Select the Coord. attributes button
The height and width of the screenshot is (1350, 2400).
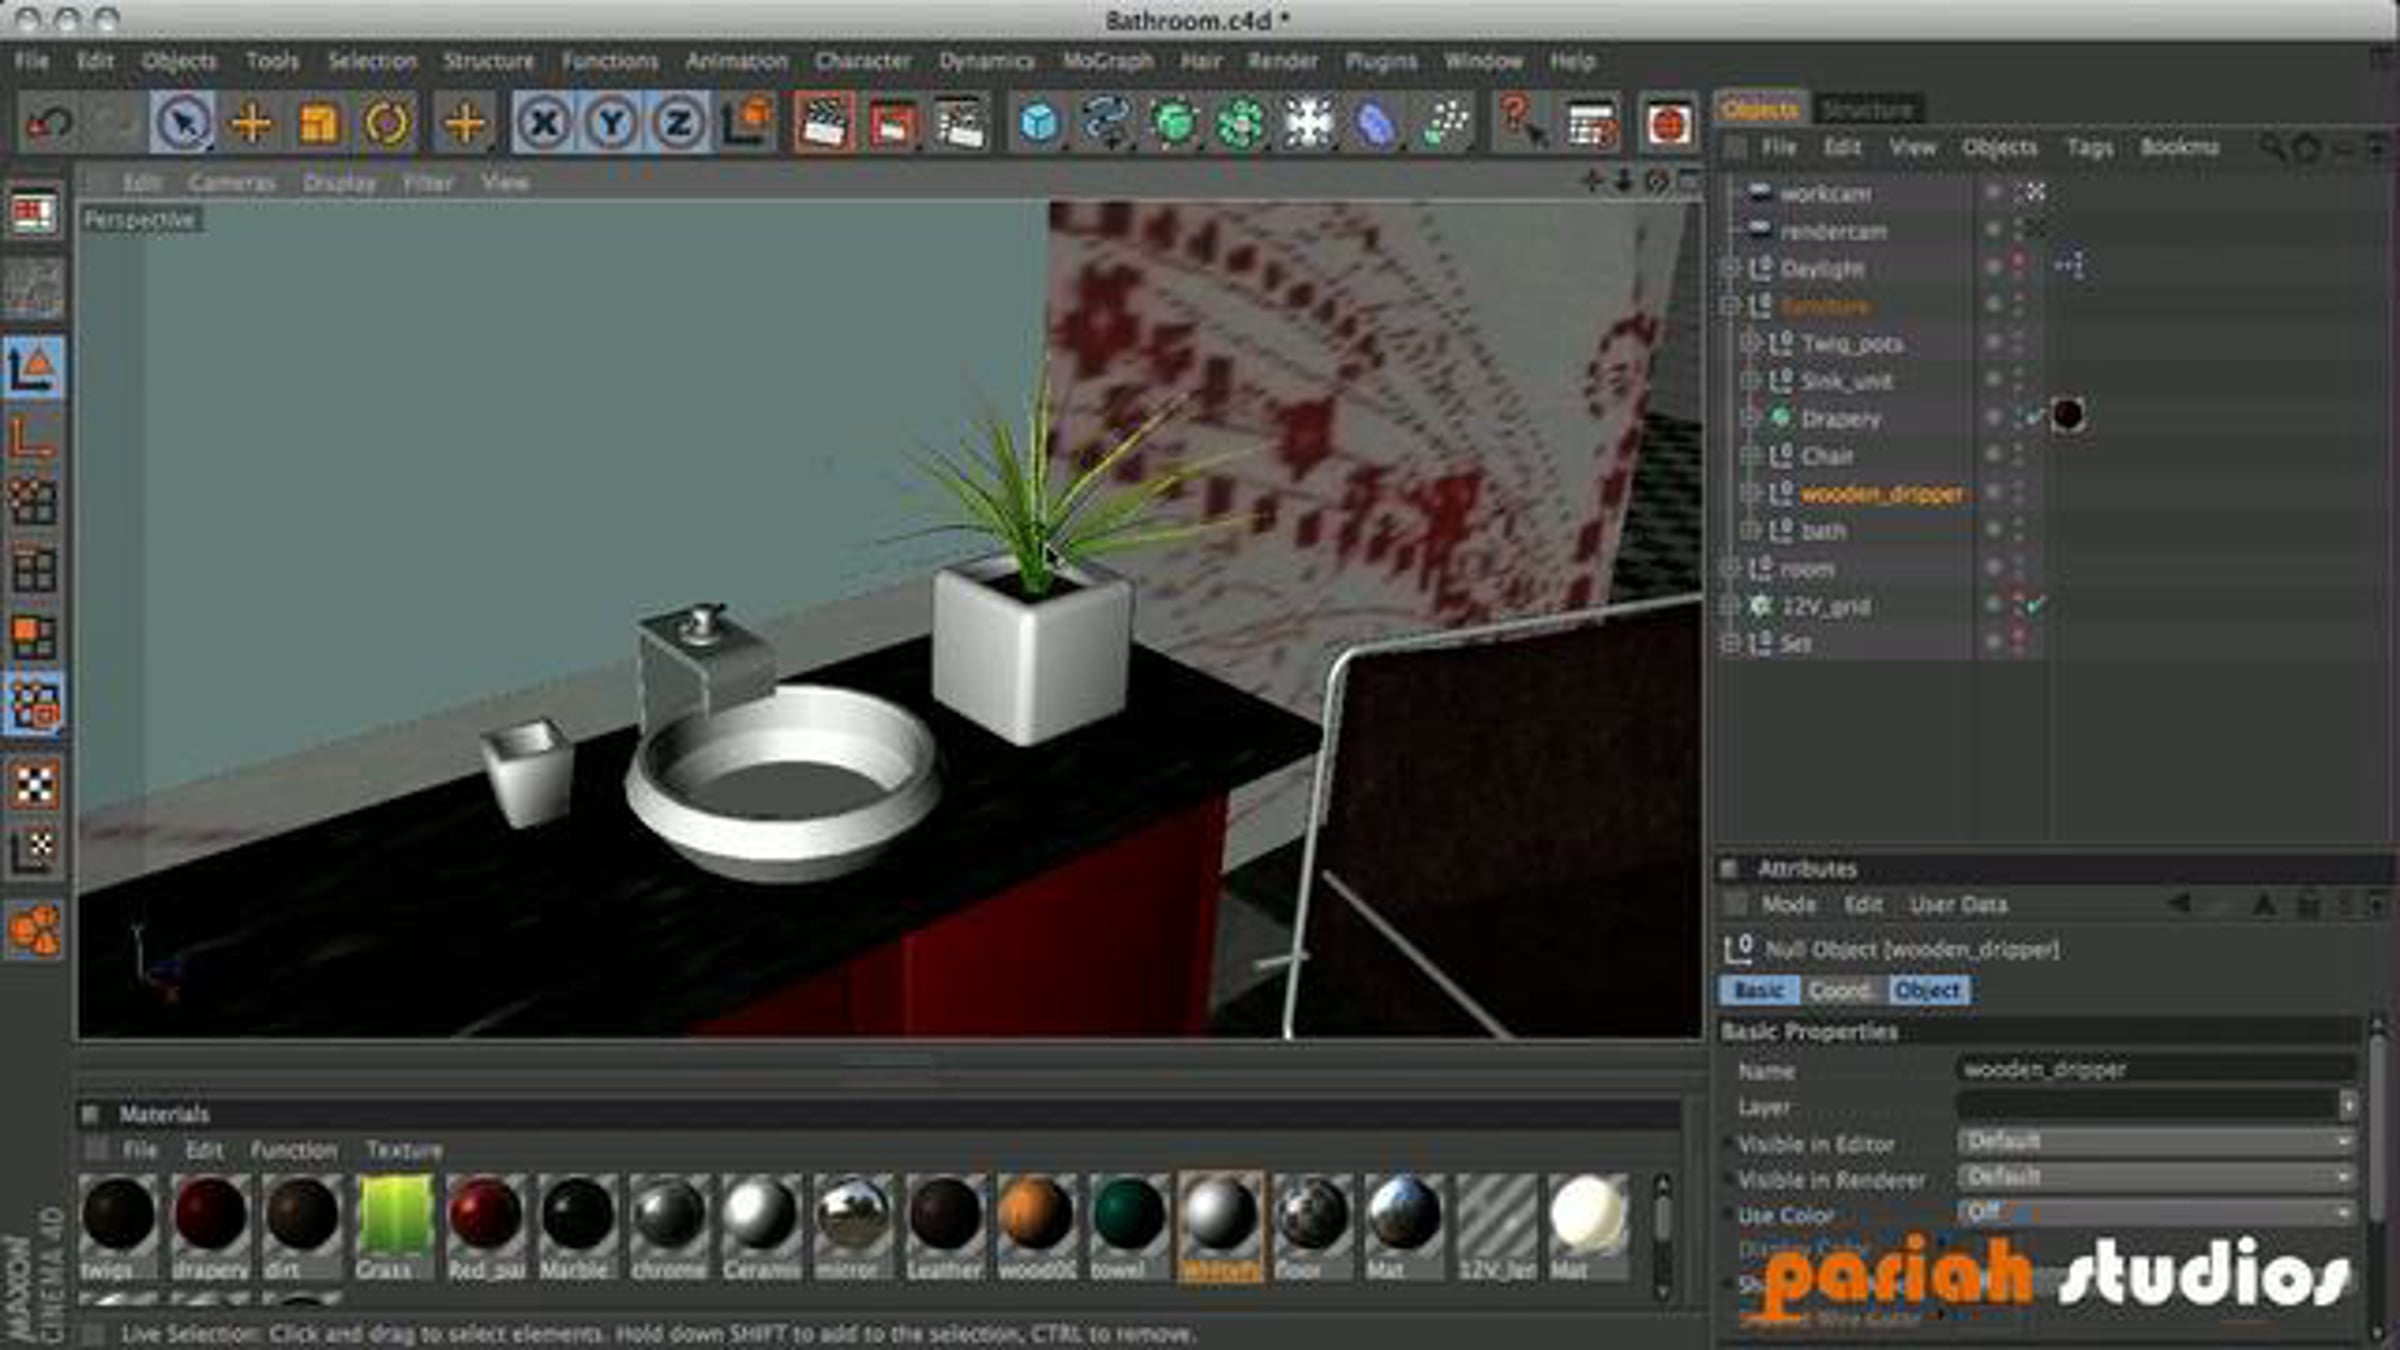(1841, 990)
